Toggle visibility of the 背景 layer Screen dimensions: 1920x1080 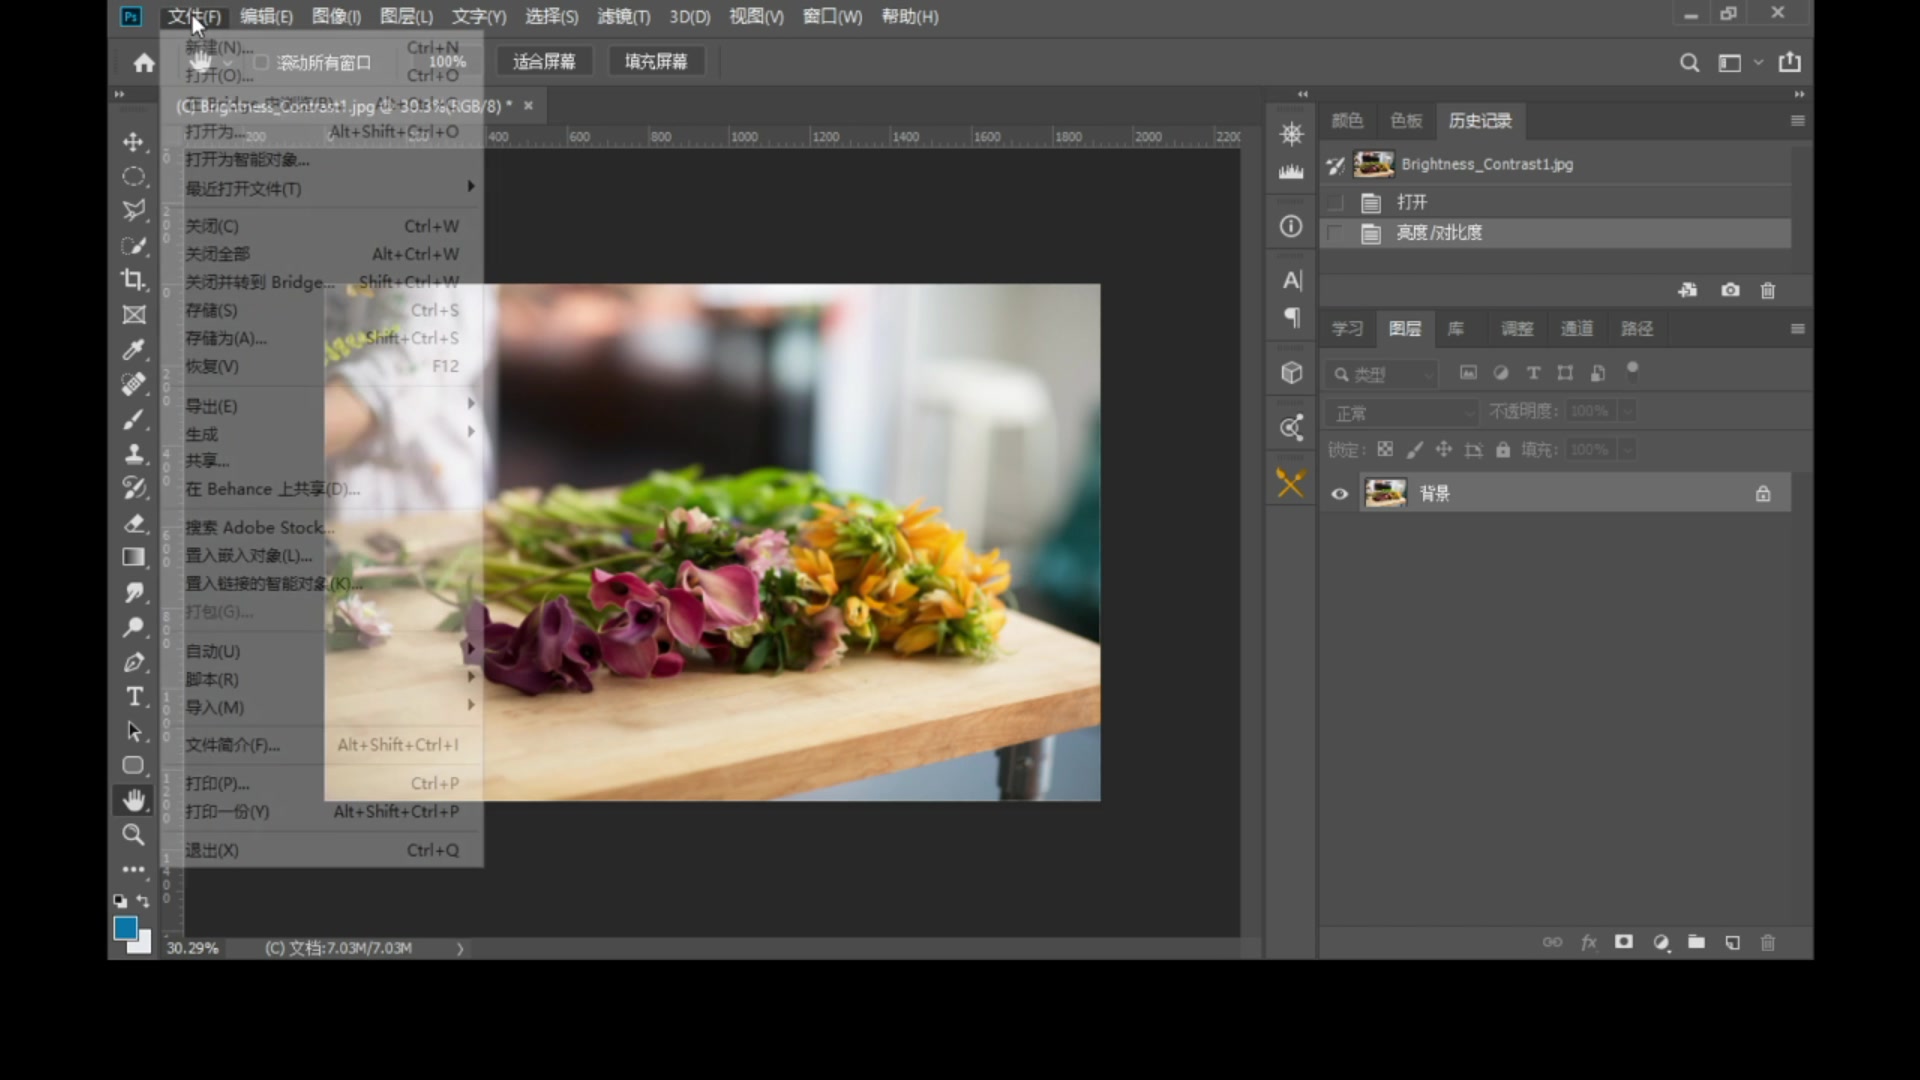pyautogui.click(x=1339, y=493)
